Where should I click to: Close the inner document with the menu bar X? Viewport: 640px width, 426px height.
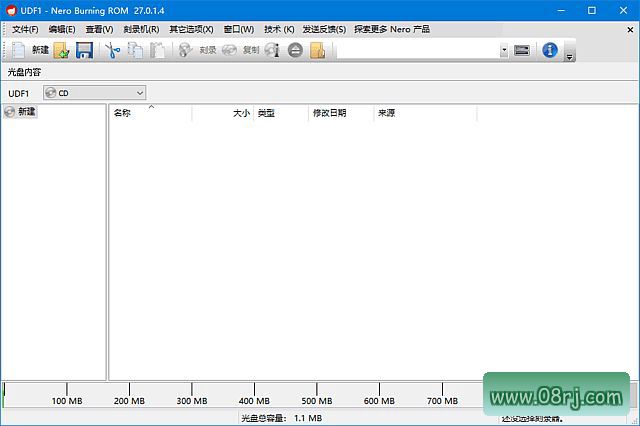(630, 30)
